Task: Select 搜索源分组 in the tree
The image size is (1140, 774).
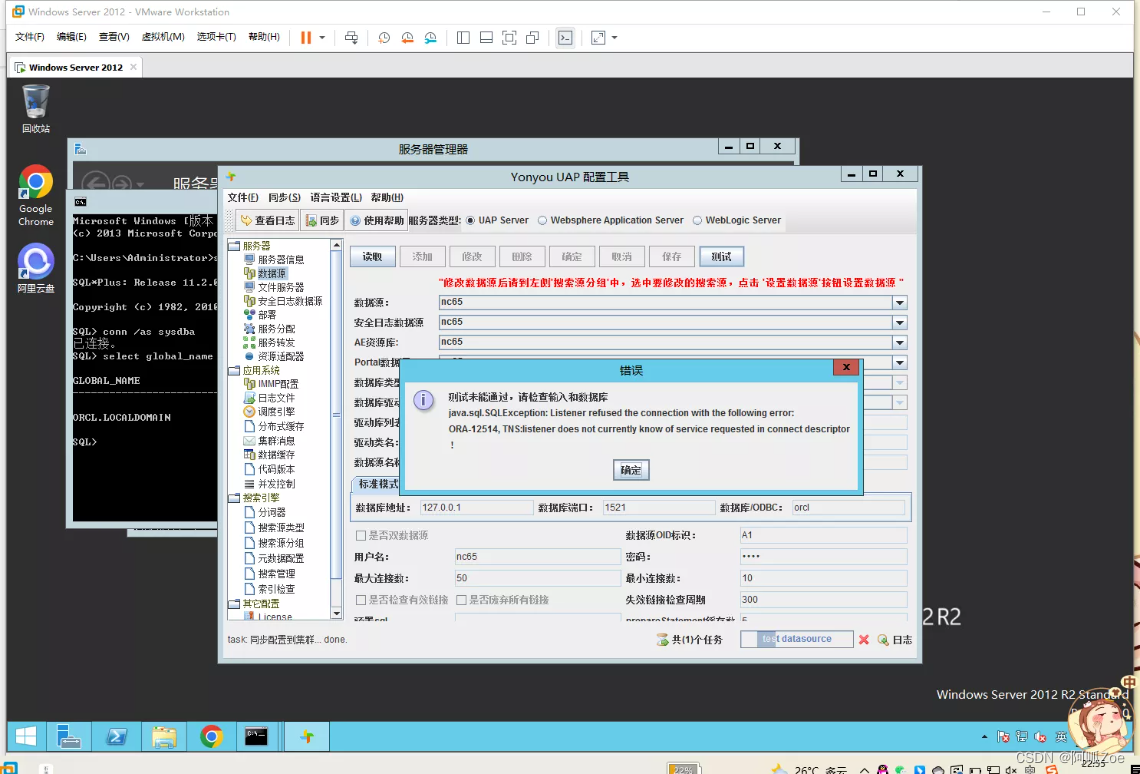Action: (281, 543)
